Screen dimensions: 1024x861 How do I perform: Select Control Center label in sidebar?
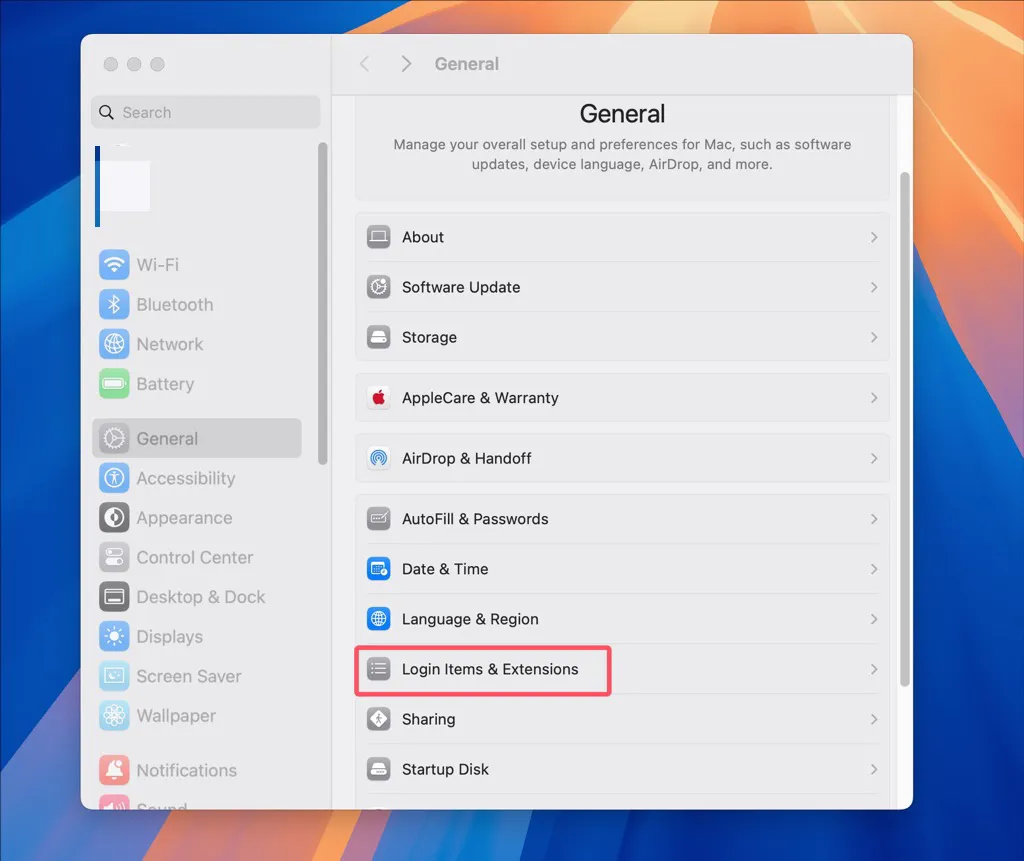pyautogui.click(x=195, y=557)
